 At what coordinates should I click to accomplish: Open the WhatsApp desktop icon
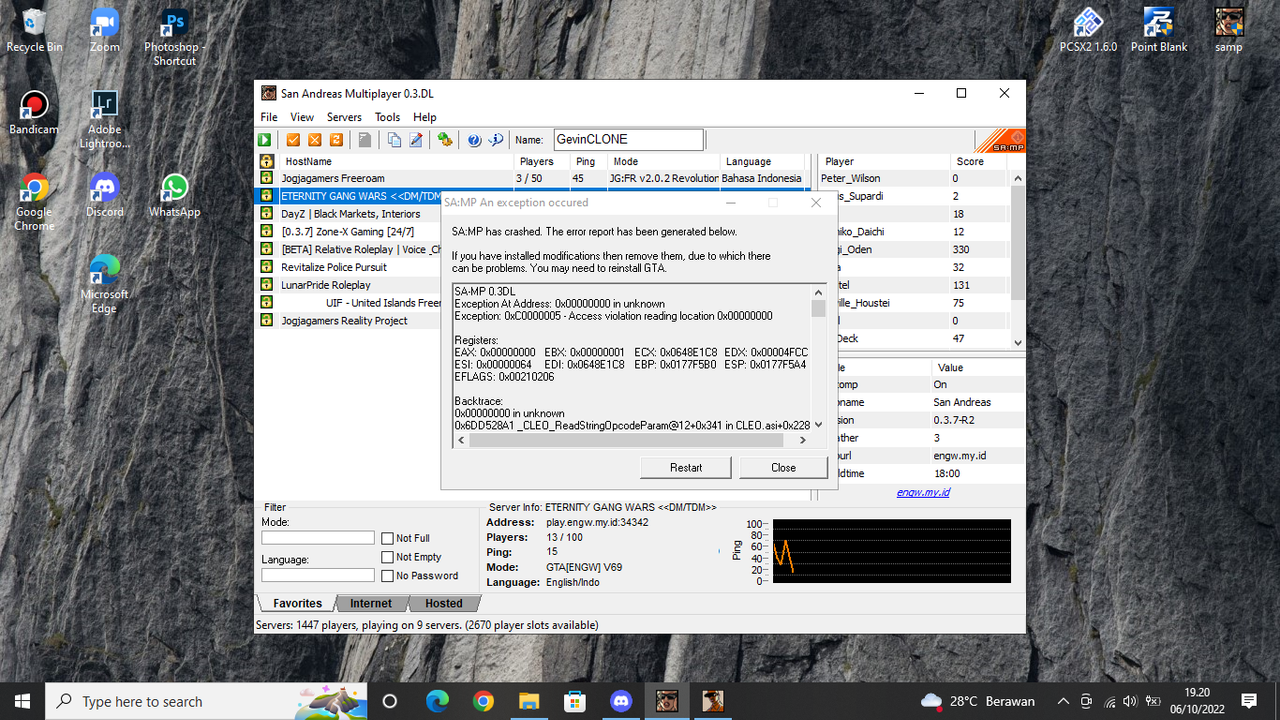(175, 195)
